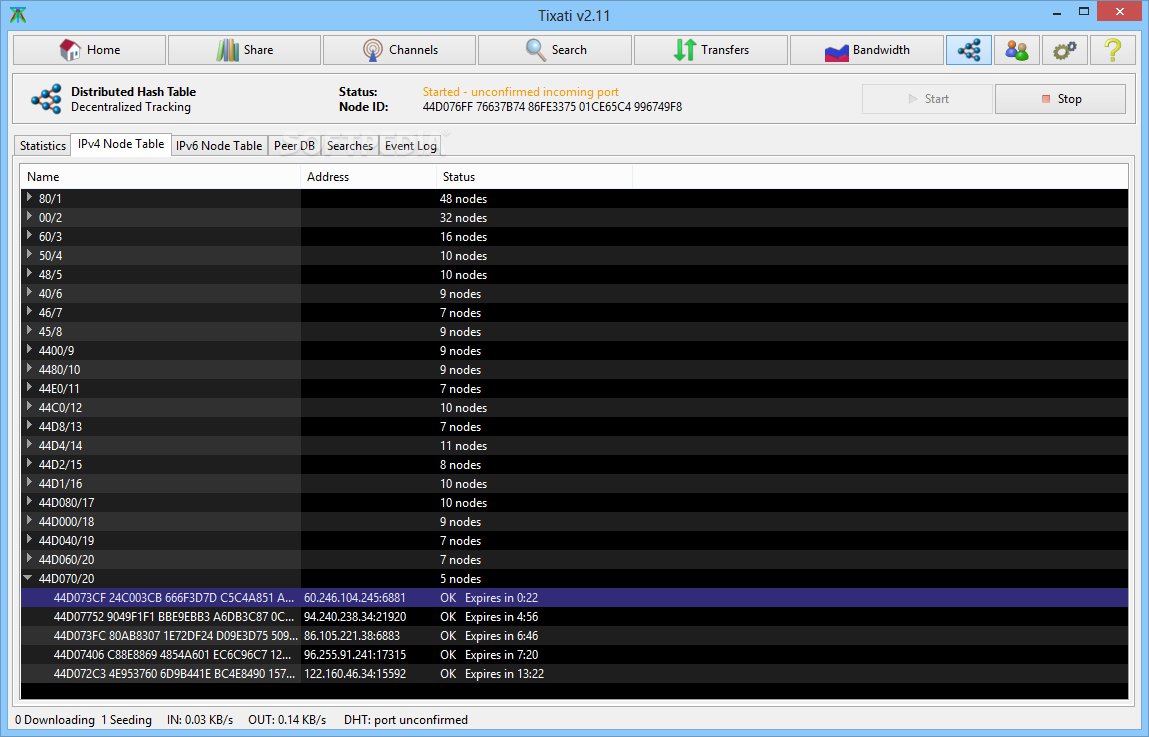The image size is (1149, 737).
Task: Sort by Name column header
Action: click(x=160, y=177)
